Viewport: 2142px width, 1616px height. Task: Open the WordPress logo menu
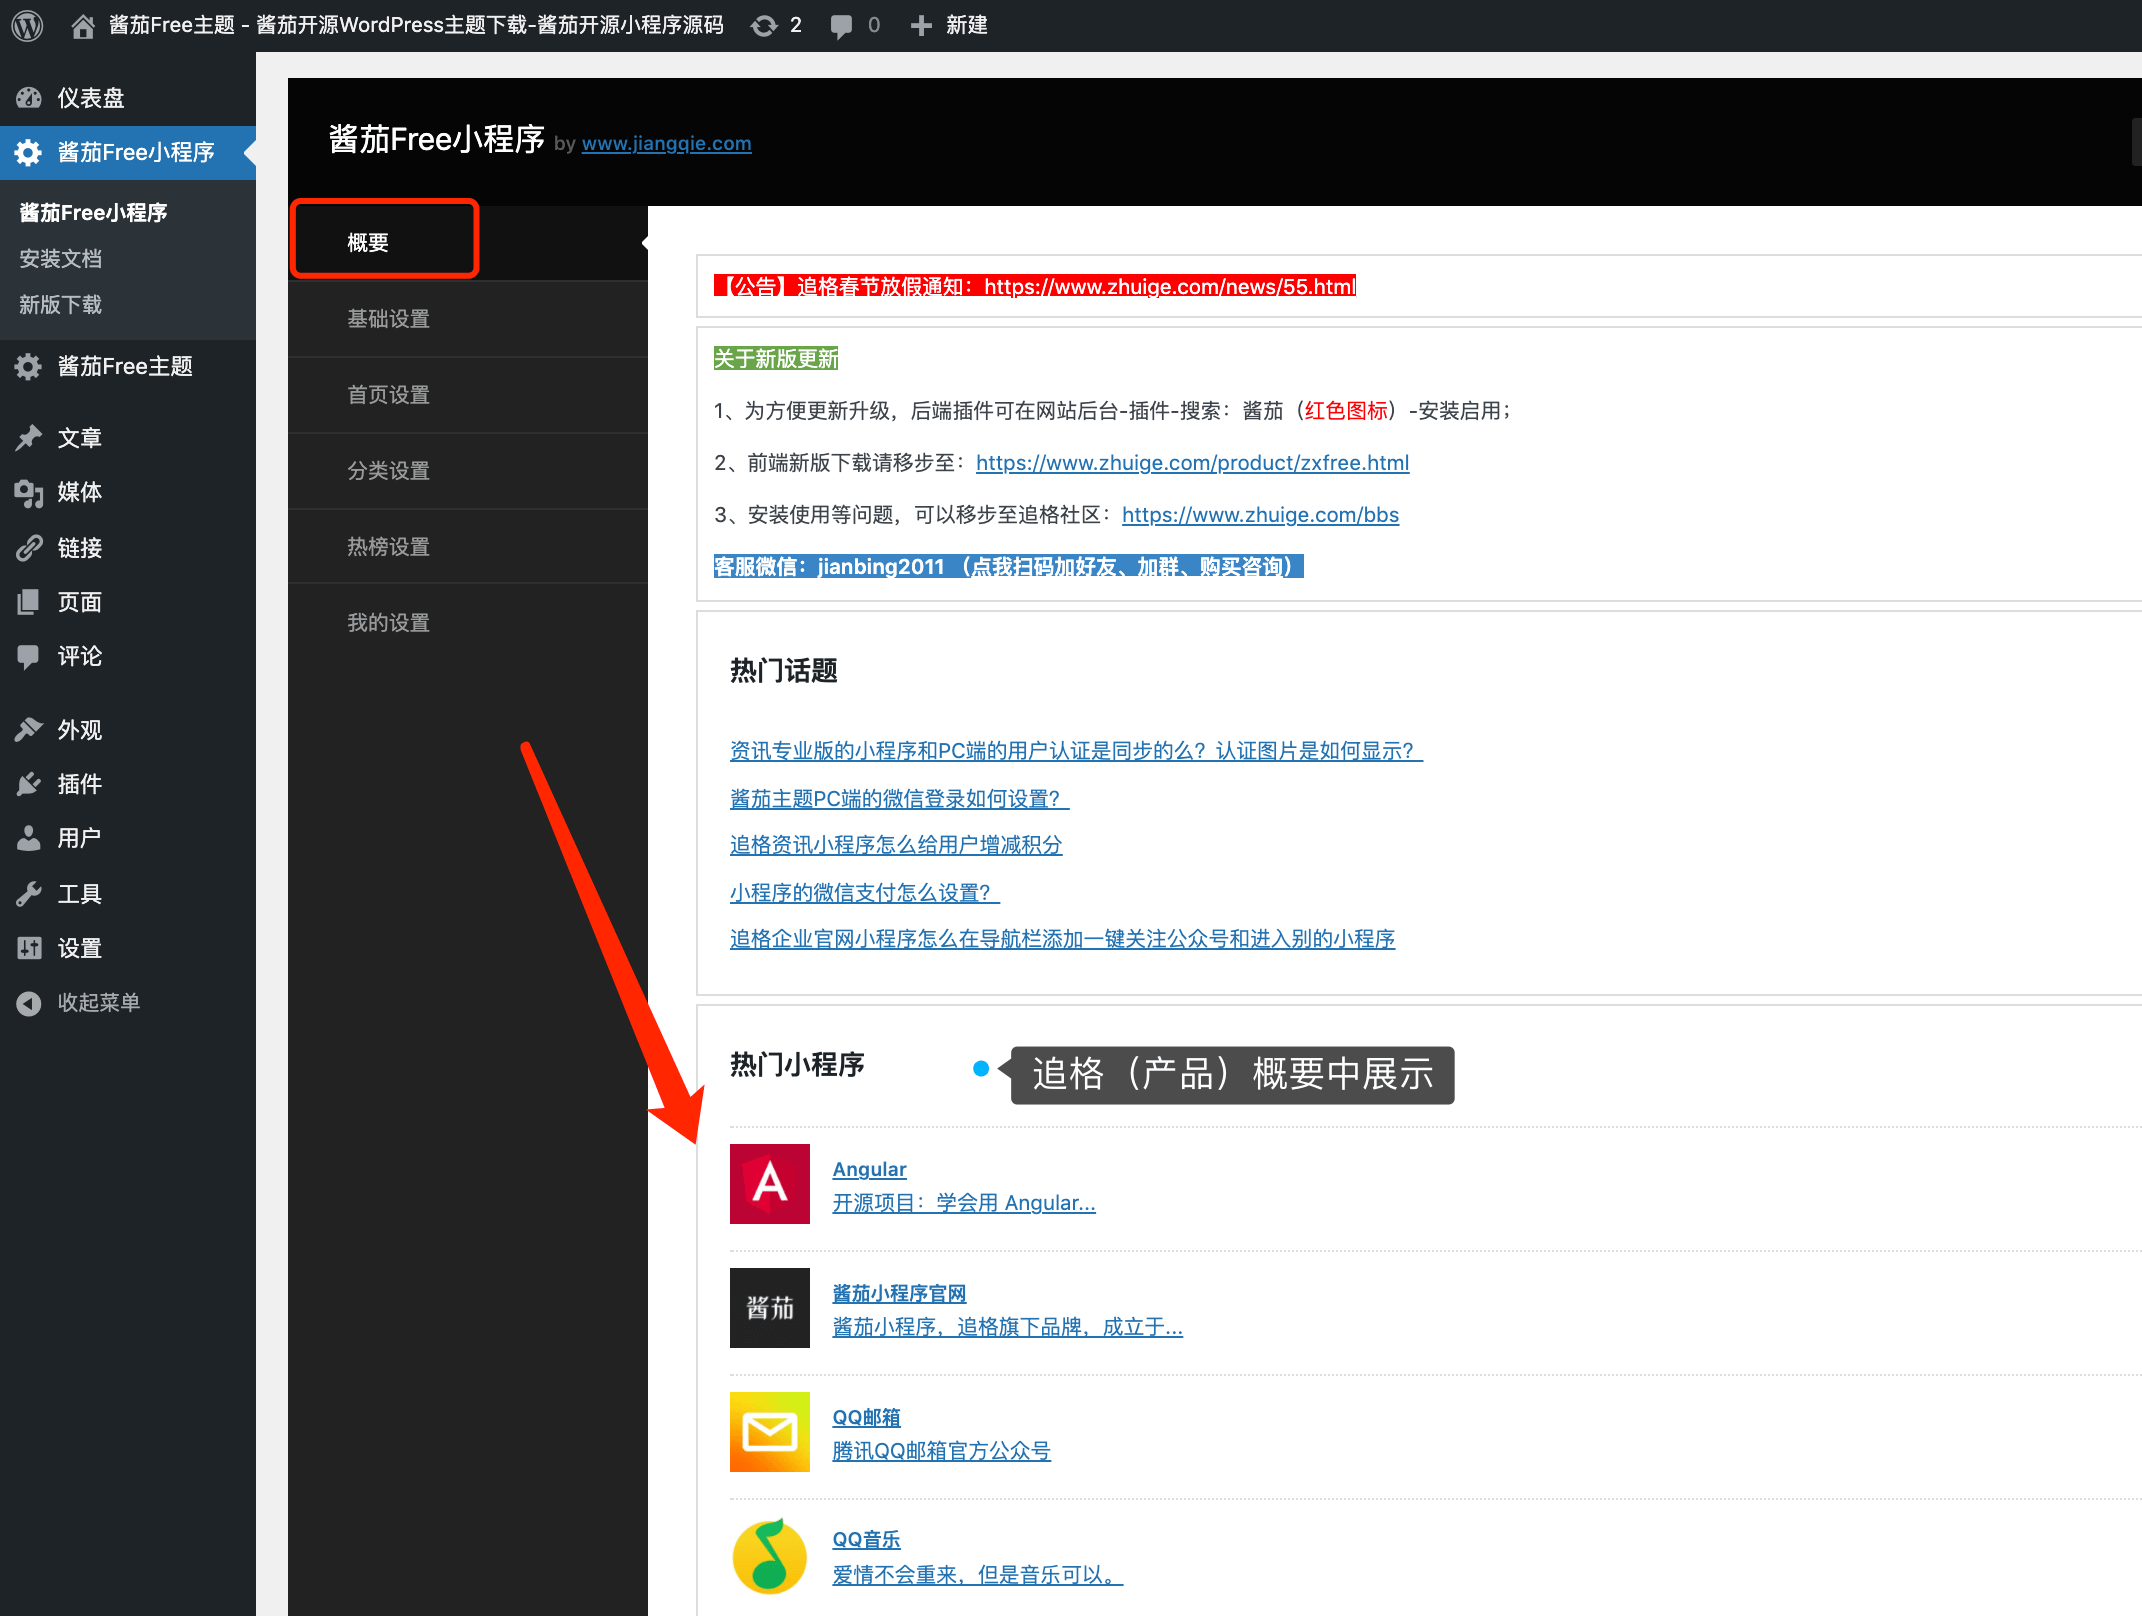[27, 25]
